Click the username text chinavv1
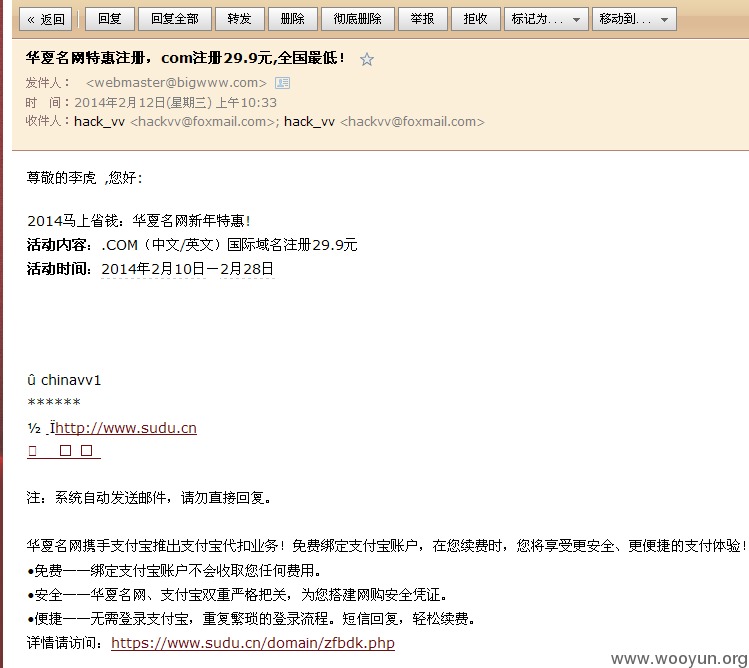The height and width of the screenshot is (668, 749). [71, 380]
